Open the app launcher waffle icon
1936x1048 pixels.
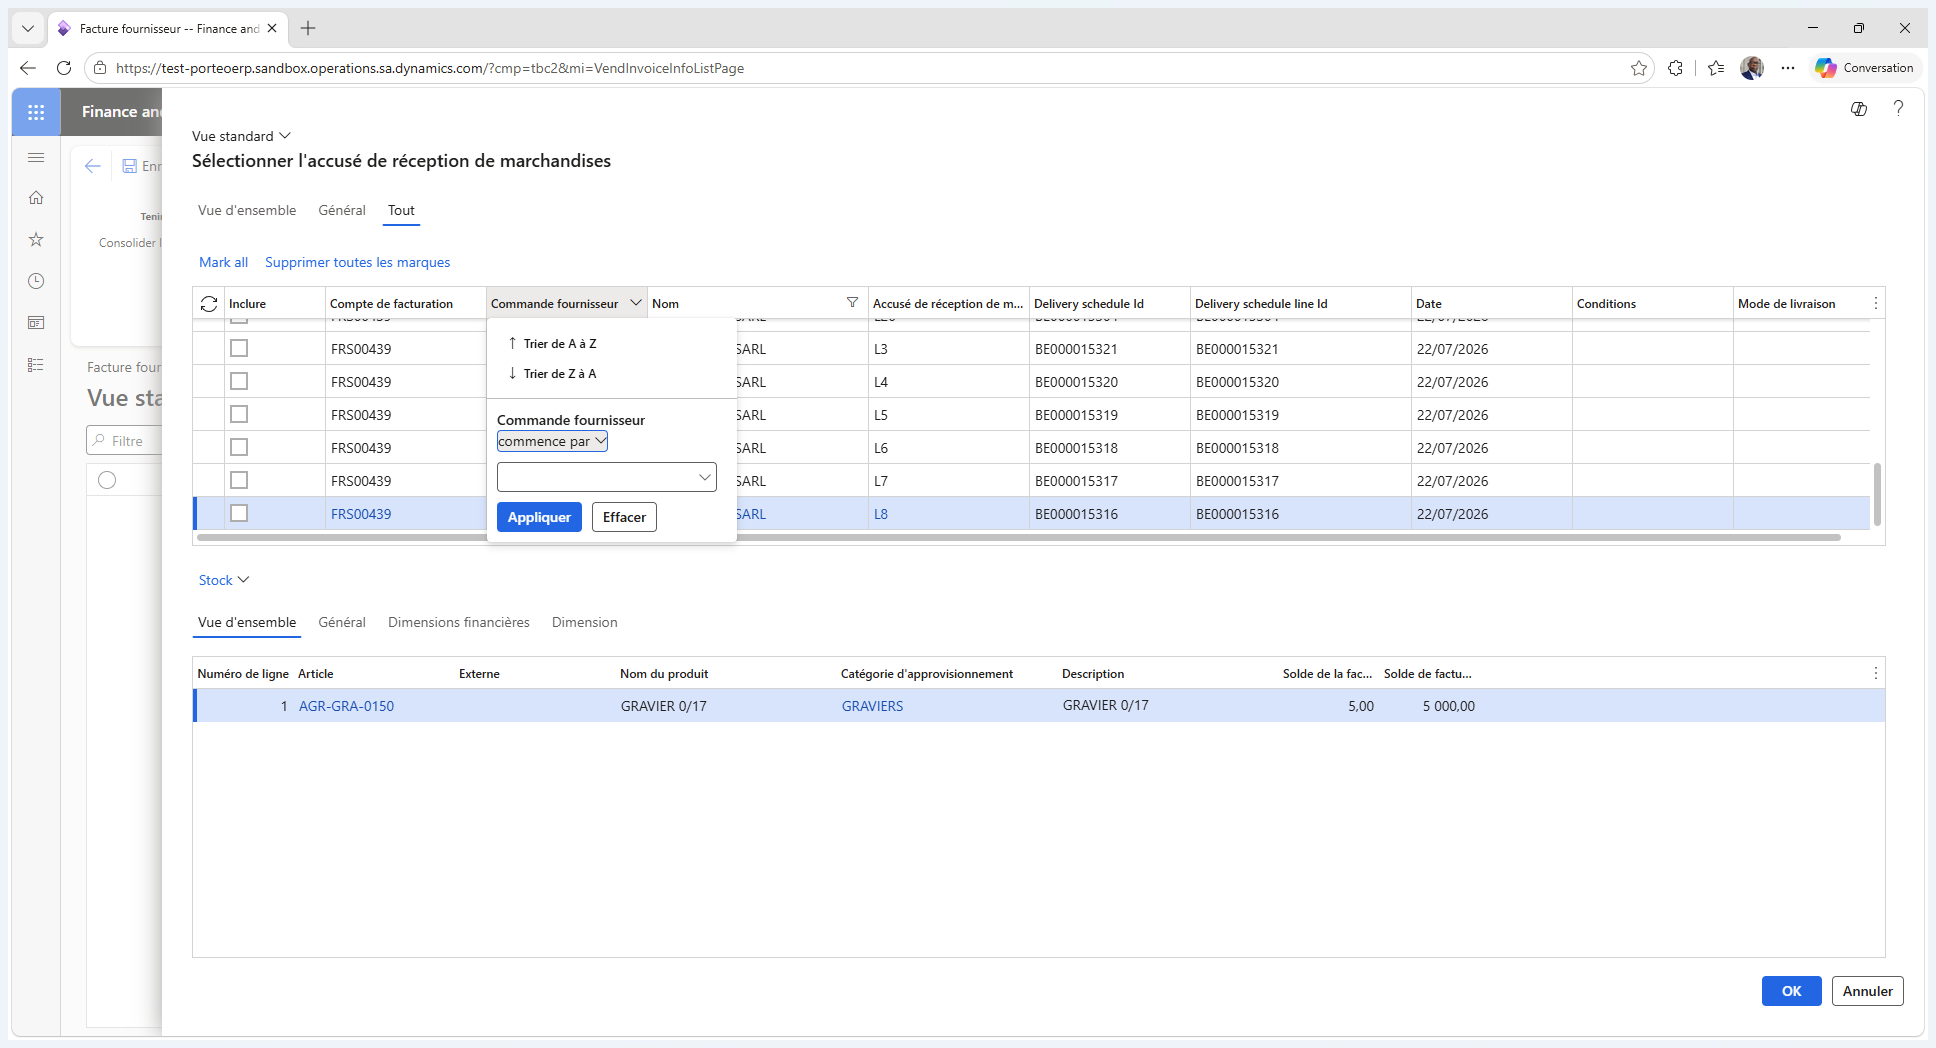pos(36,112)
